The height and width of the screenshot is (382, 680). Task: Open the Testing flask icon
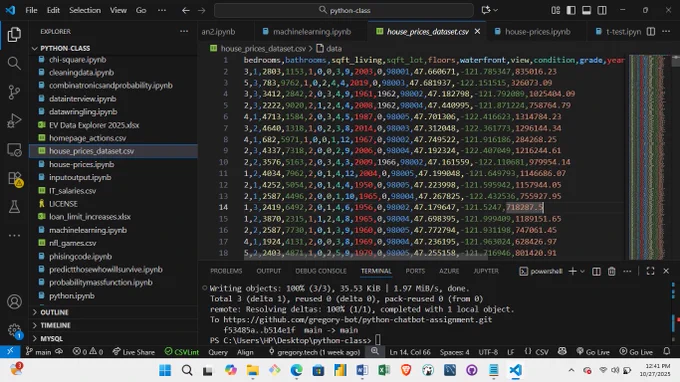click(14, 207)
